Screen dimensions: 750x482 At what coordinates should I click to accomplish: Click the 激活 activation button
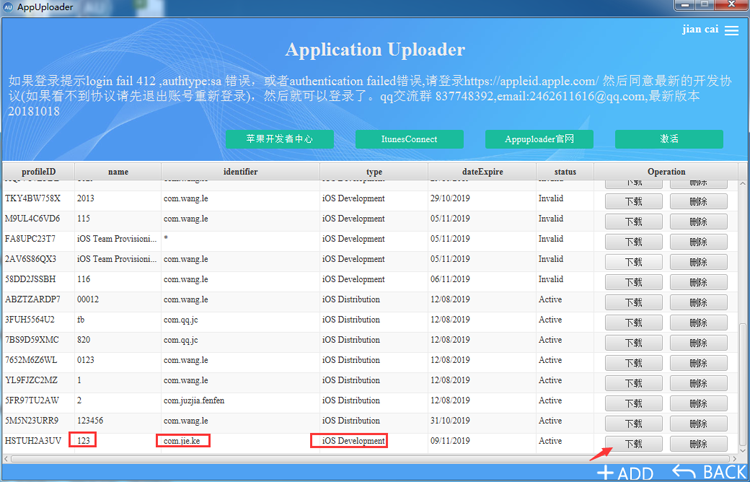tap(669, 139)
